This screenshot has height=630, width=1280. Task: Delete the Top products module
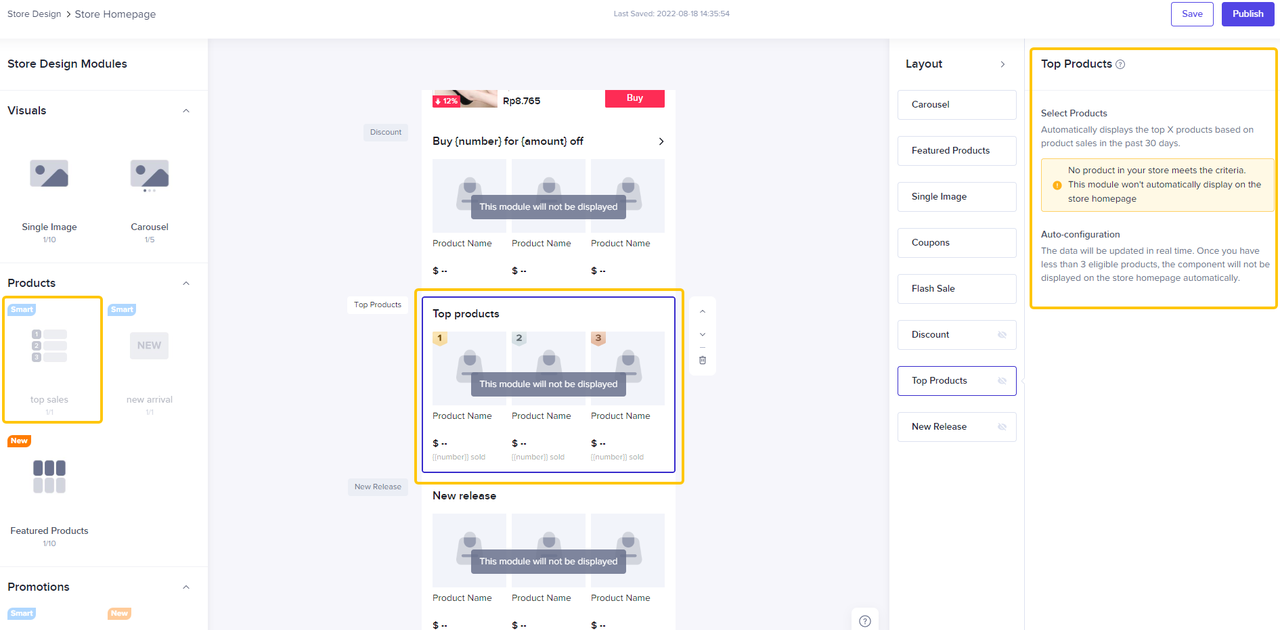(703, 360)
